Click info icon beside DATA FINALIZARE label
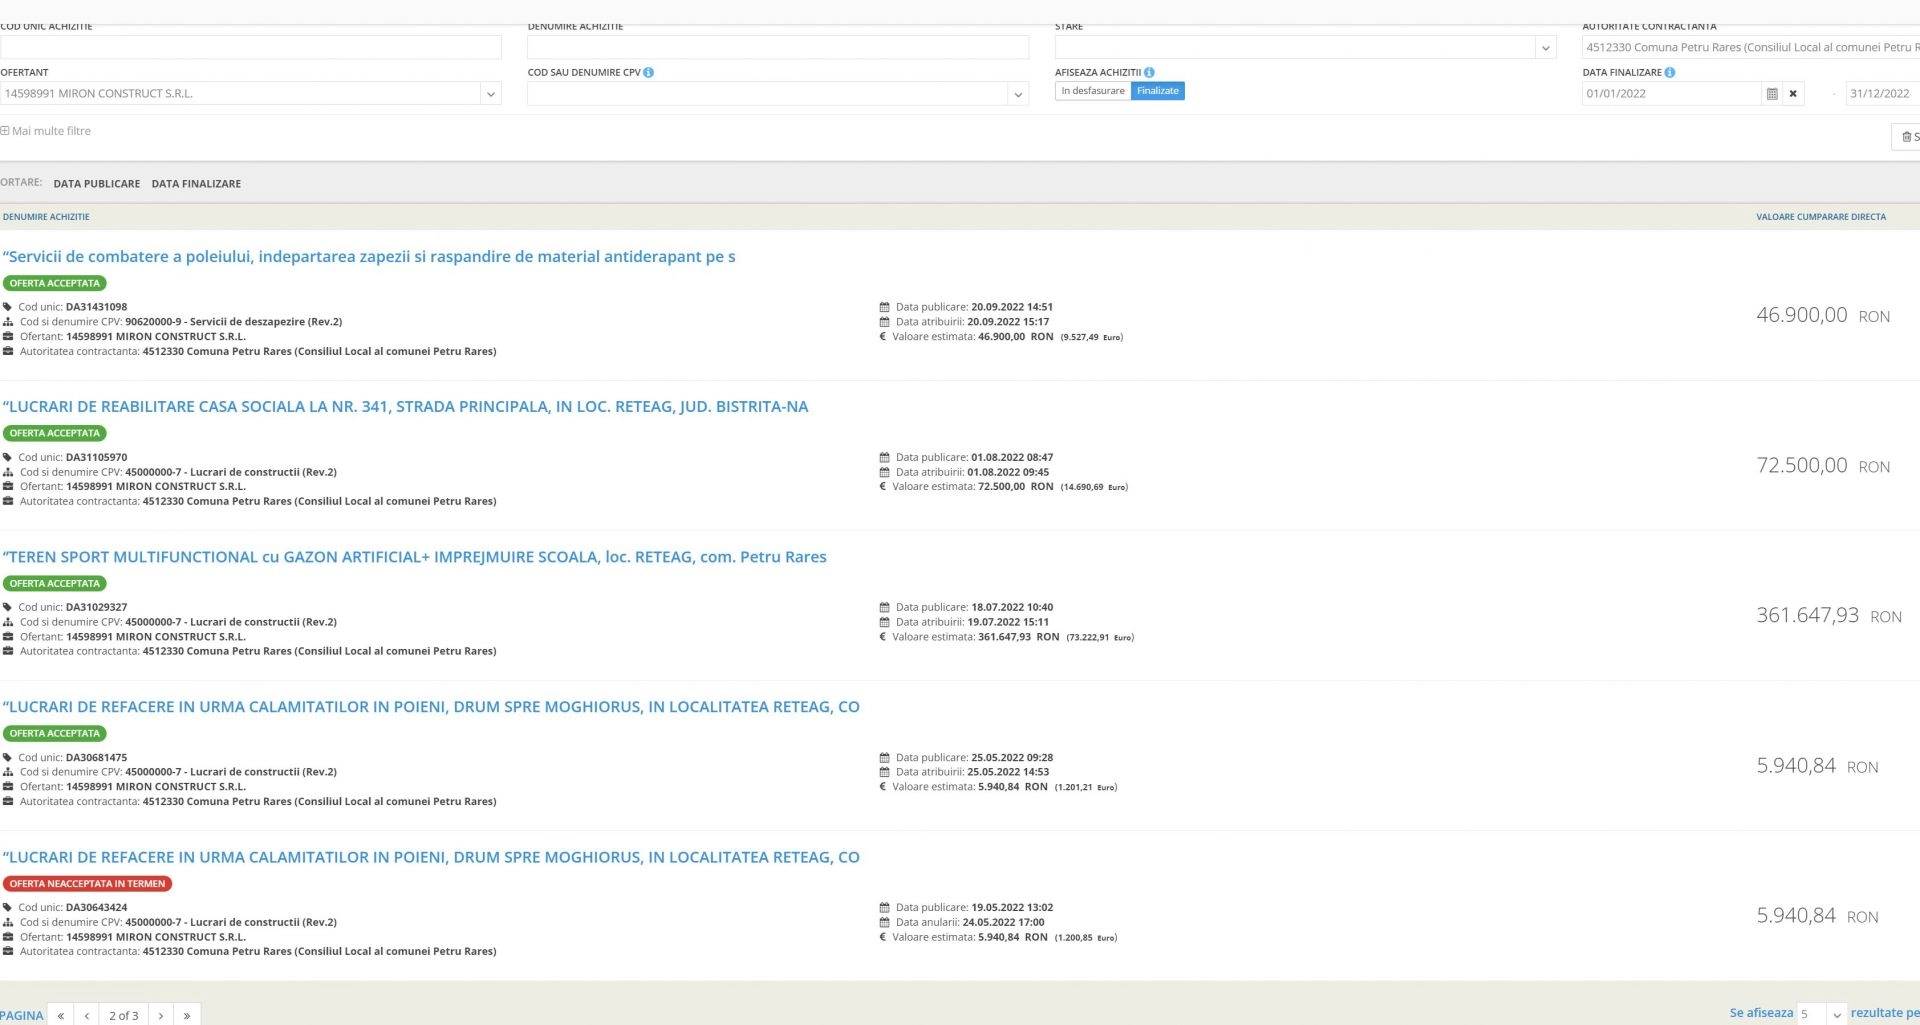This screenshot has width=1920, height=1025. click(x=1670, y=72)
